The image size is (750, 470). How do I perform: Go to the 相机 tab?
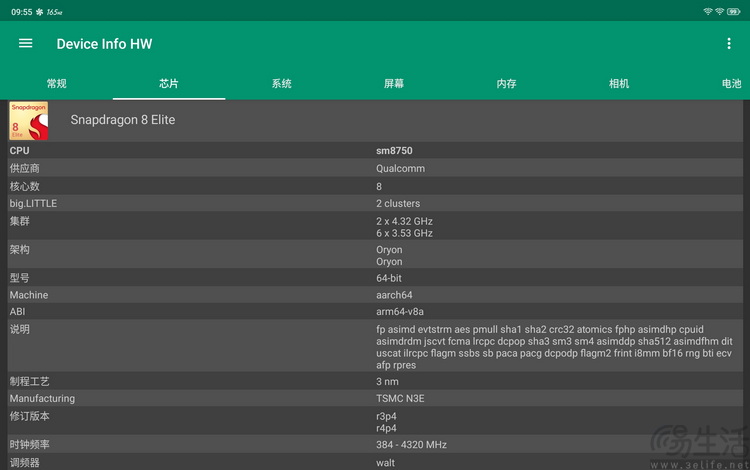click(618, 84)
